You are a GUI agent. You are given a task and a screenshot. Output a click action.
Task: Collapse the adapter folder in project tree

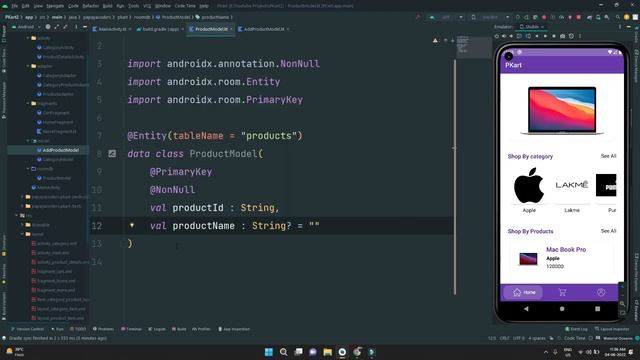28,66
